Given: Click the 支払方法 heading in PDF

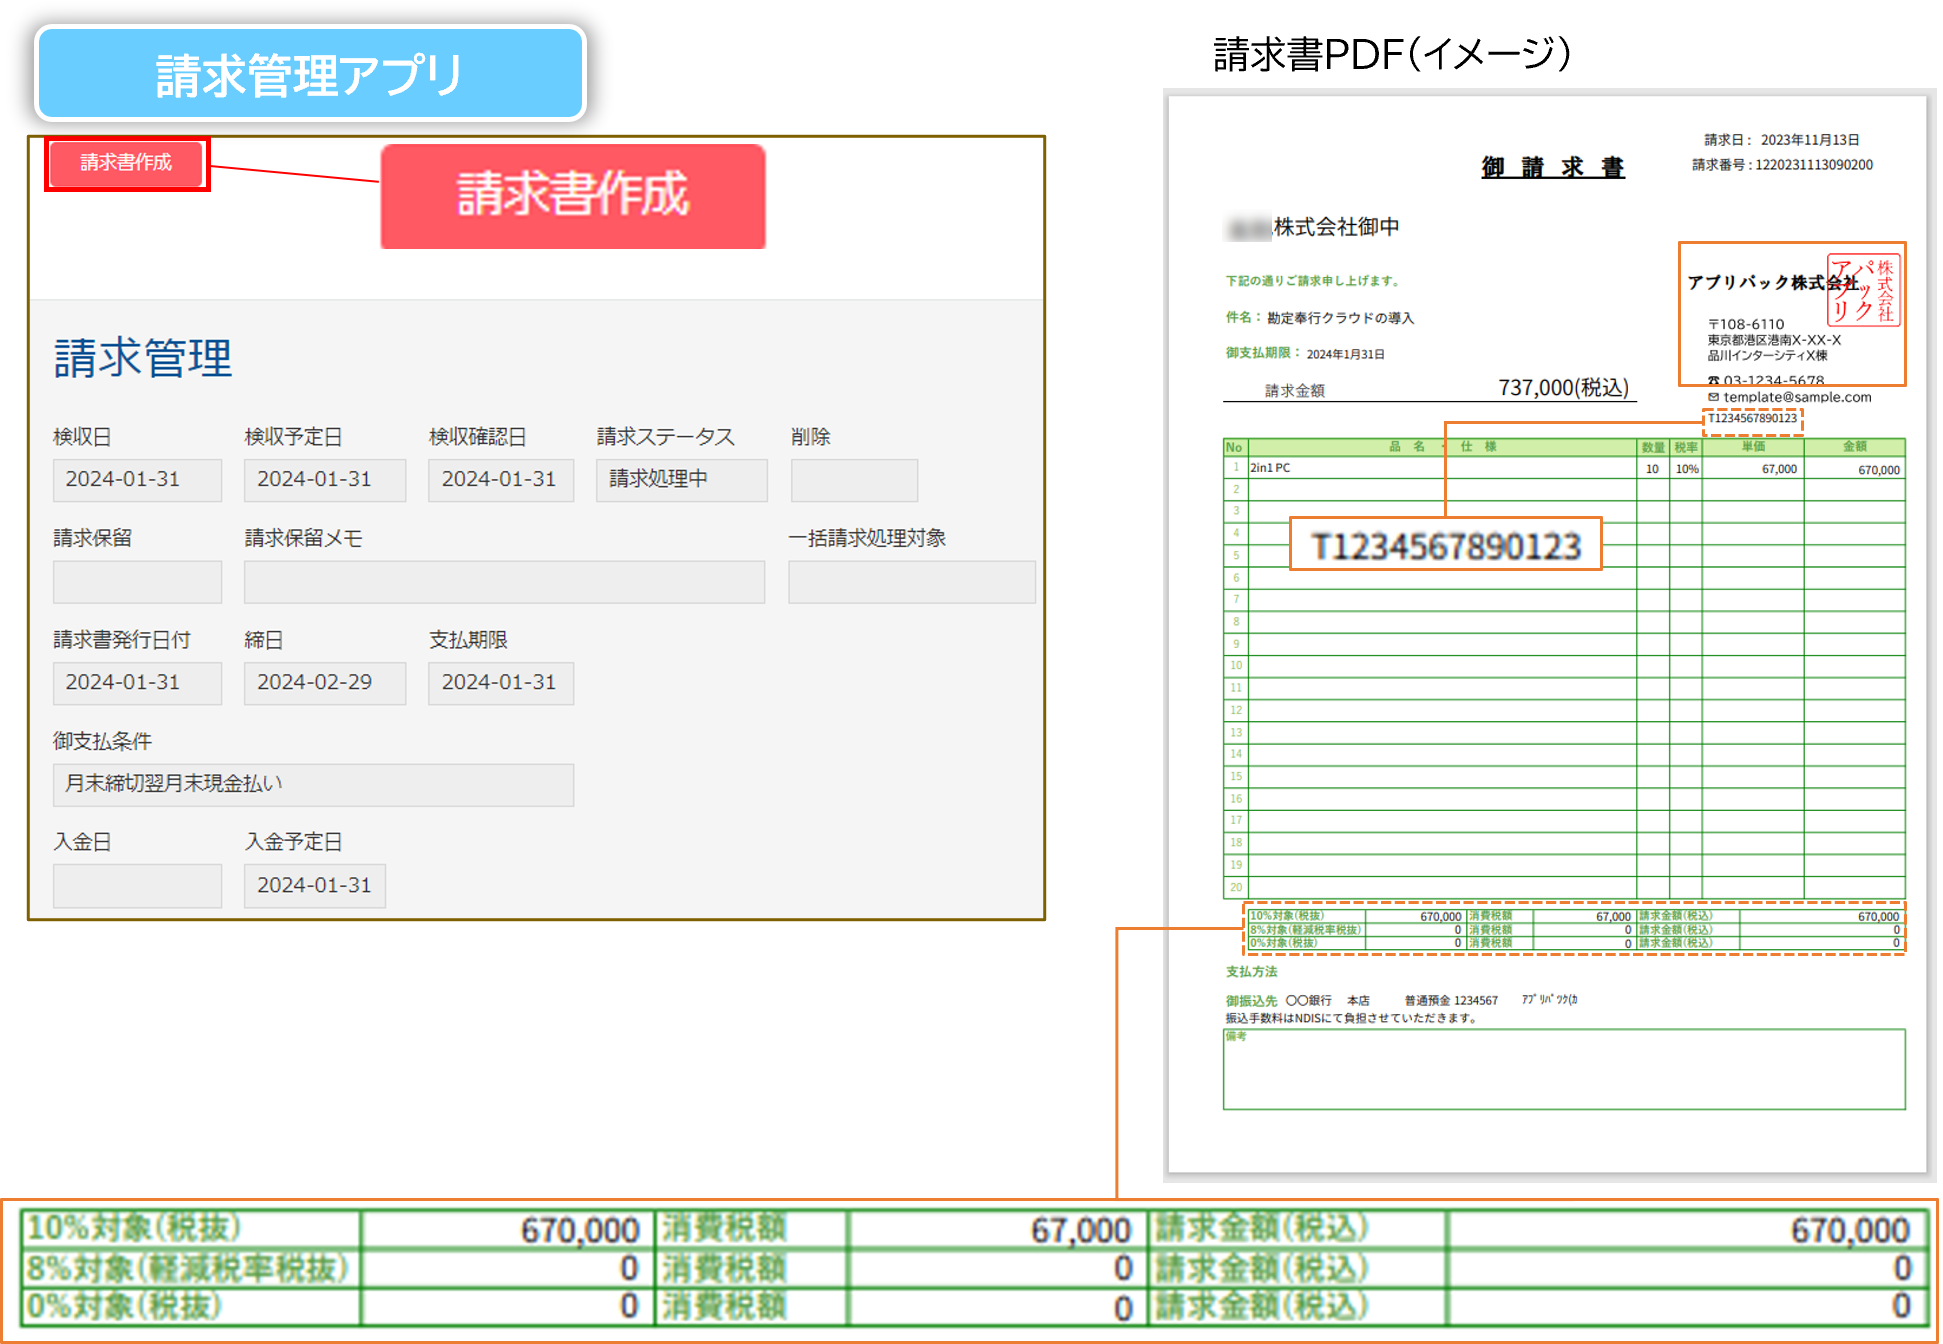Looking at the screenshot, I should click(x=1251, y=972).
